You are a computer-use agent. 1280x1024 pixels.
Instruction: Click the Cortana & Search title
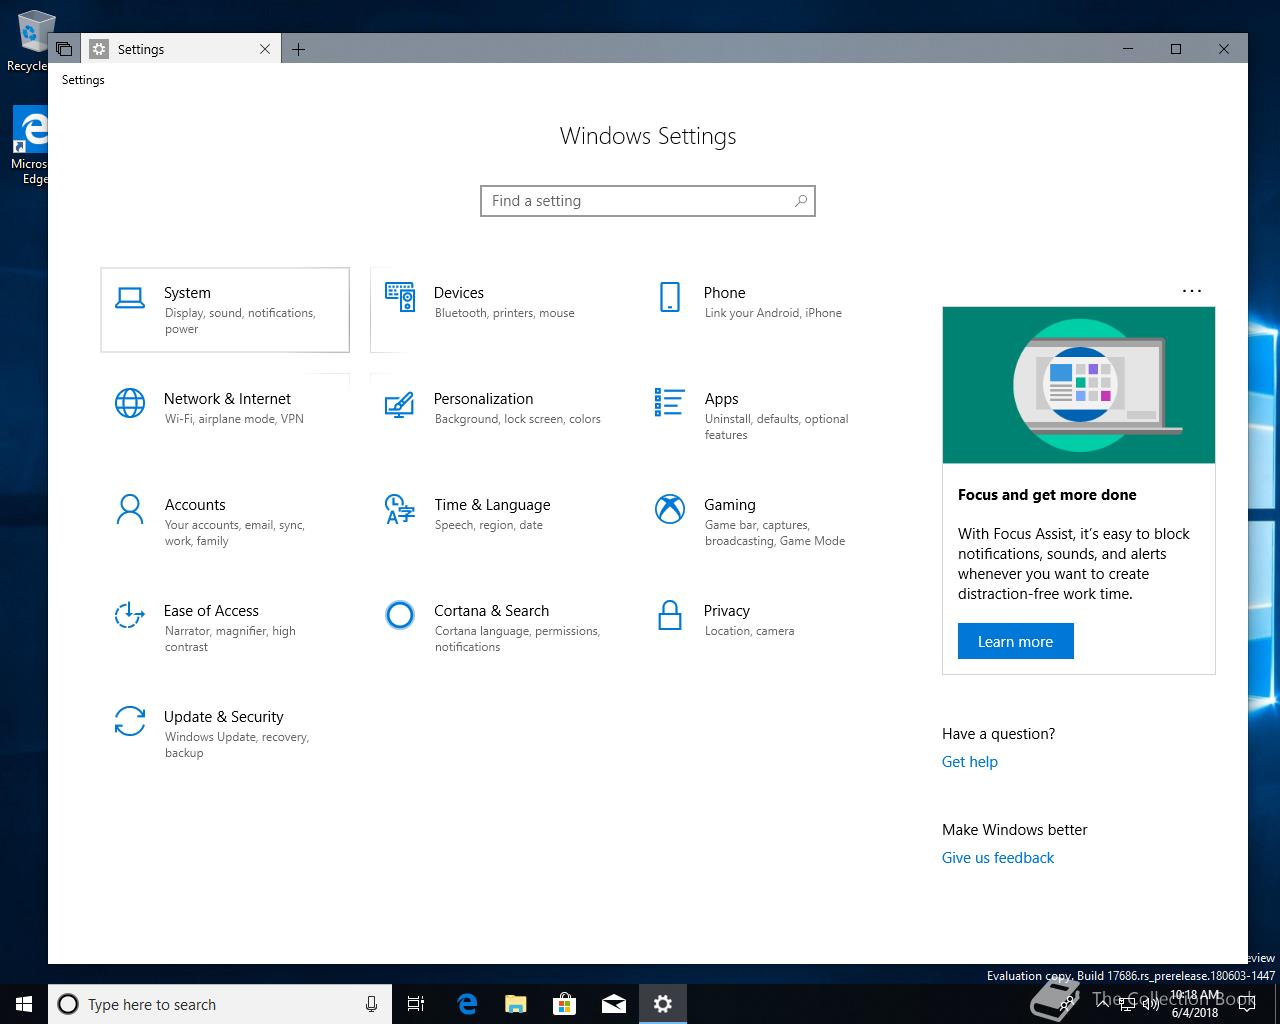point(492,611)
